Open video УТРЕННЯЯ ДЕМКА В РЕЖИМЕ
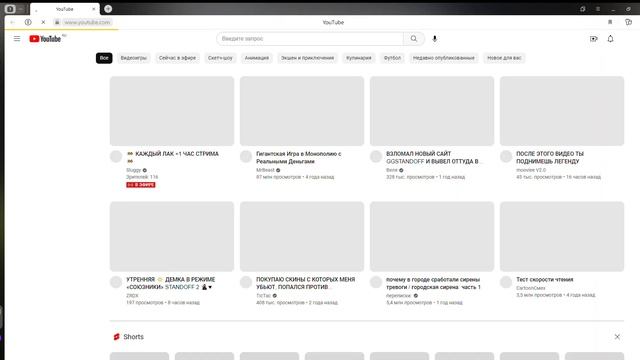Image resolution: width=640 pixels, height=360 pixels. pyautogui.click(x=171, y=283)
